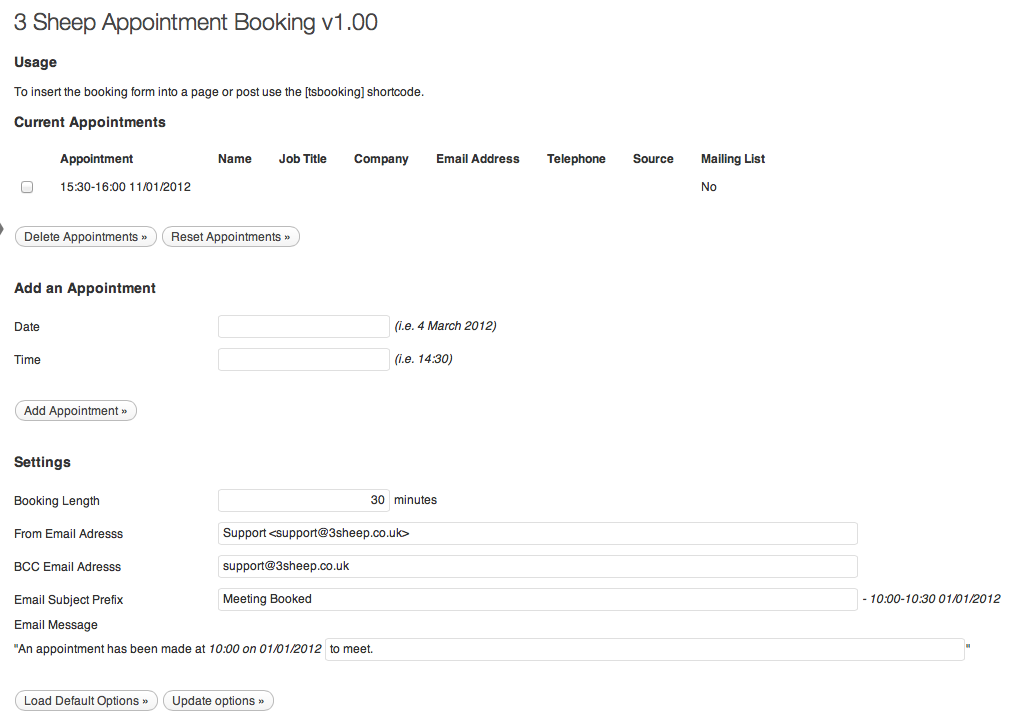Click the Telephone column header
The image size is (1036, 728).
(x=576, y=159)
